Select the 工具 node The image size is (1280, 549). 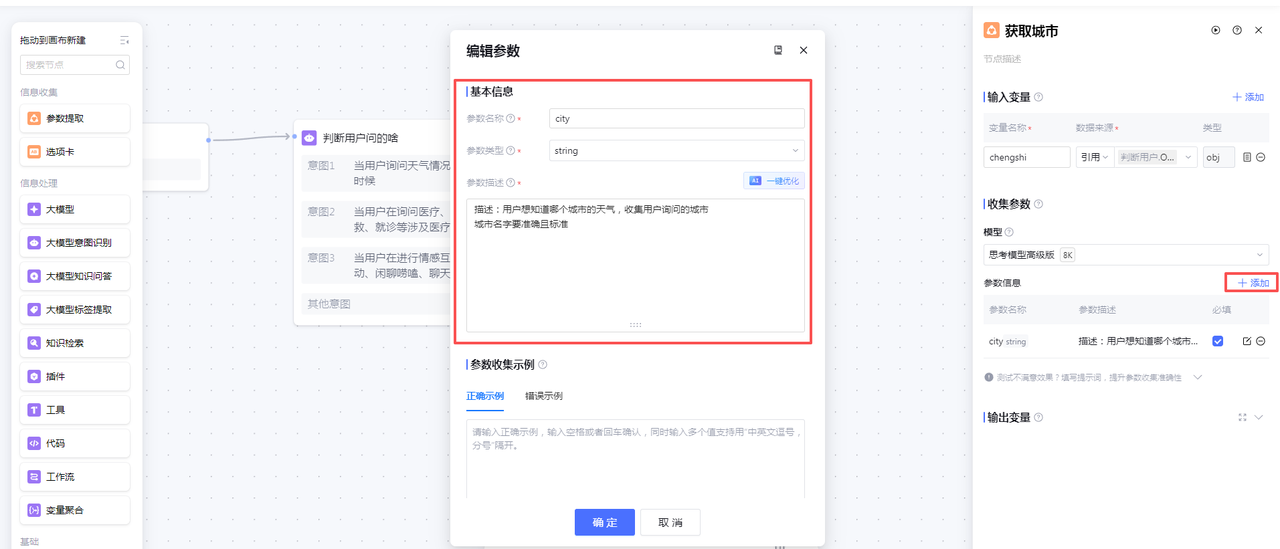coord(75,410)
